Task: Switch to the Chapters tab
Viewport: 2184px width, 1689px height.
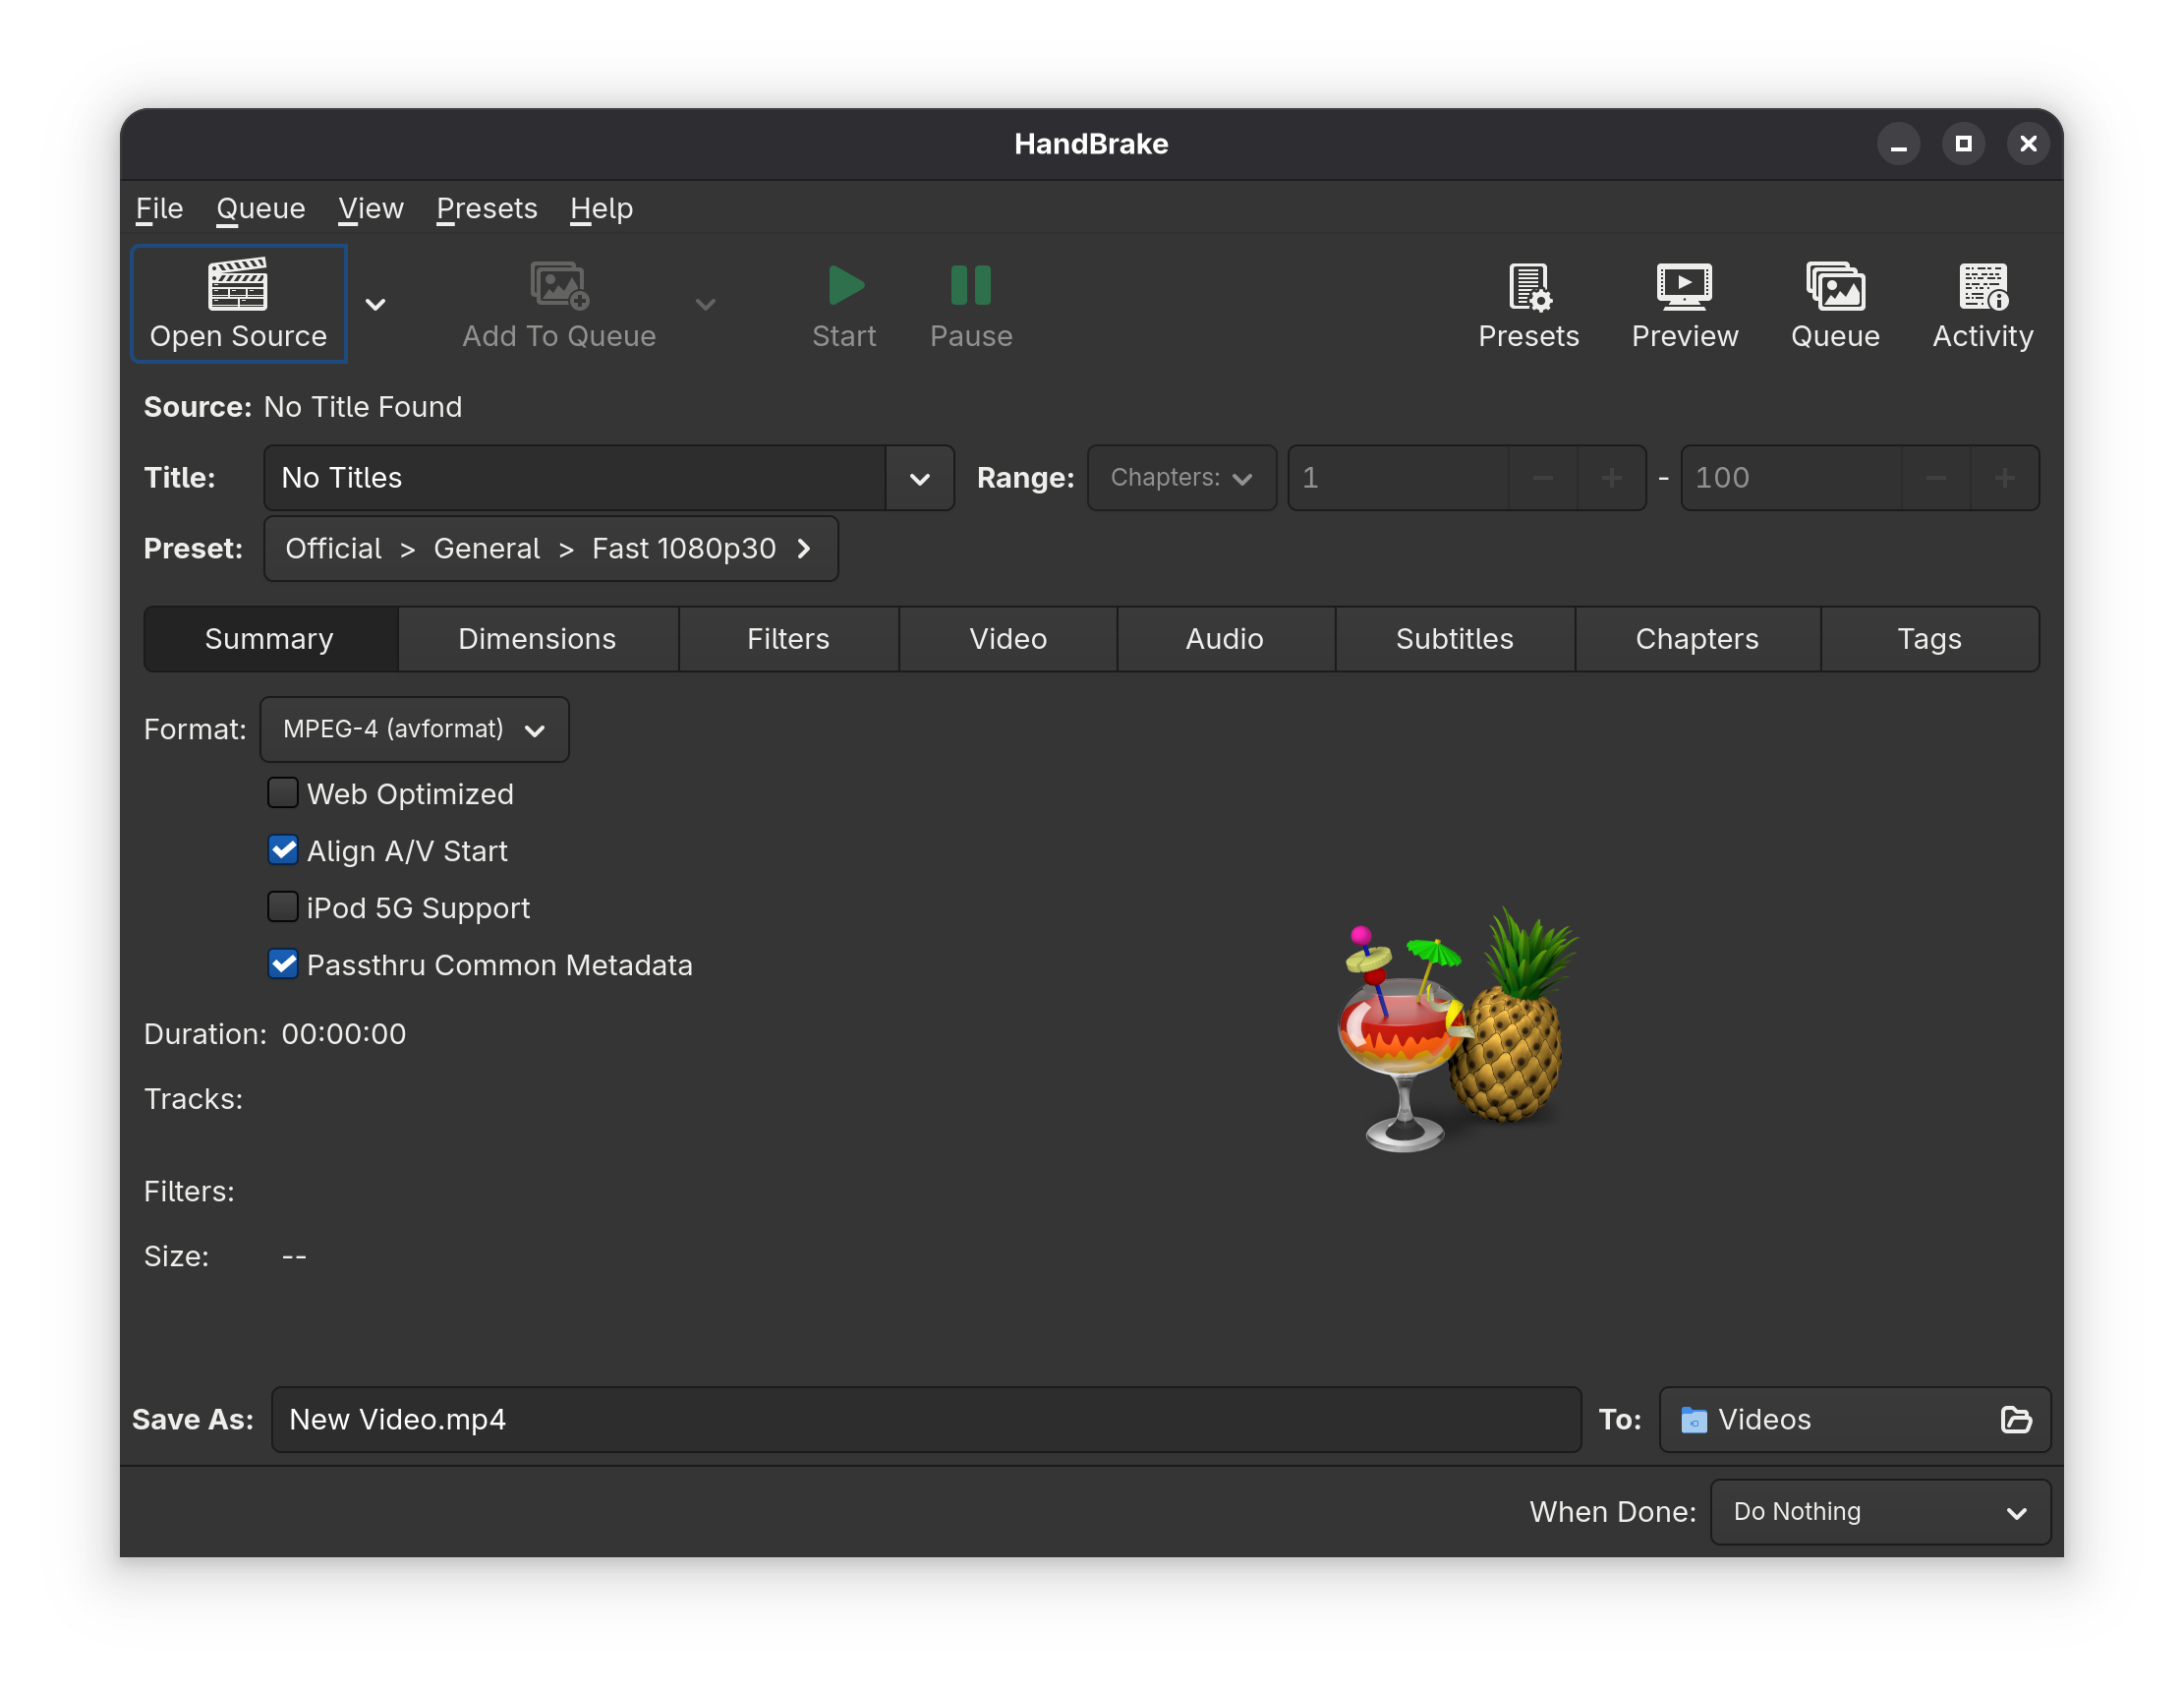Action: [1697, 639]
